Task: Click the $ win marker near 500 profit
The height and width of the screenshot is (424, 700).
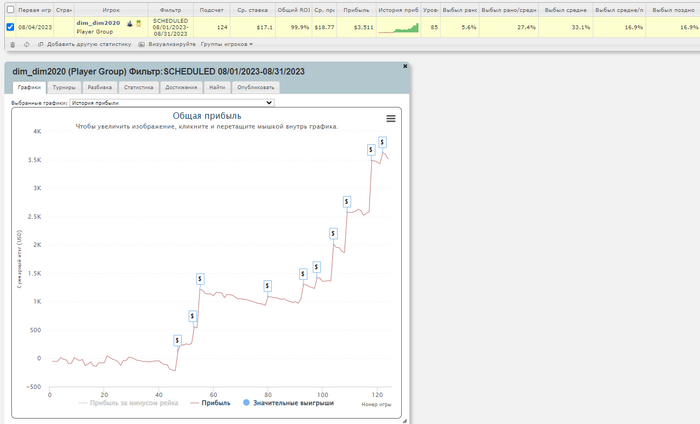Action: 192,316
